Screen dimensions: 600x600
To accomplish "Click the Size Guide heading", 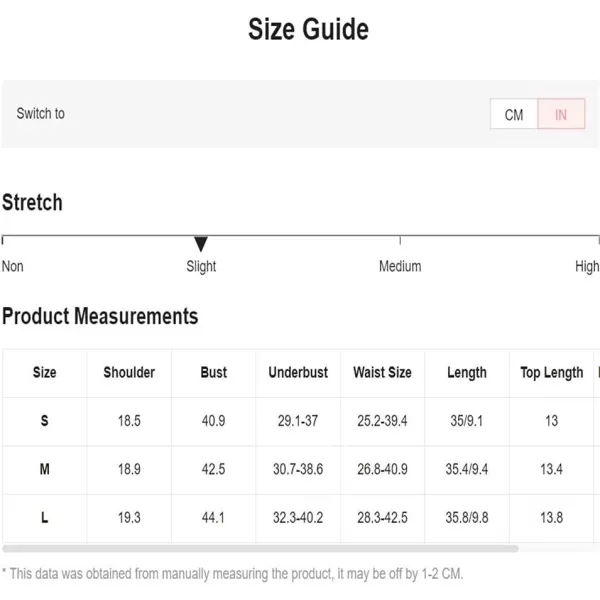I will pyautogui.click(x=308, y=29).
